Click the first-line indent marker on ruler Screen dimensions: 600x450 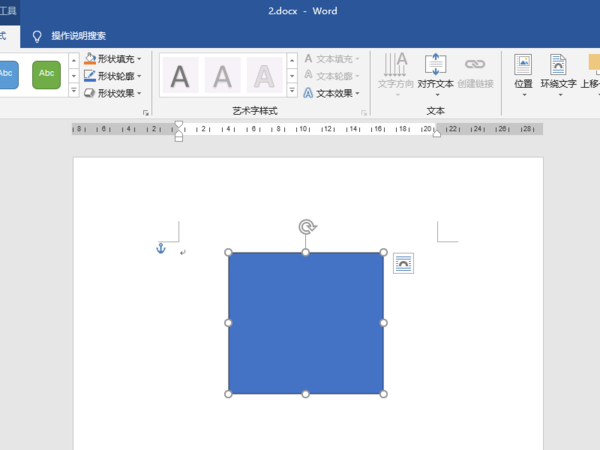[179, 124]
